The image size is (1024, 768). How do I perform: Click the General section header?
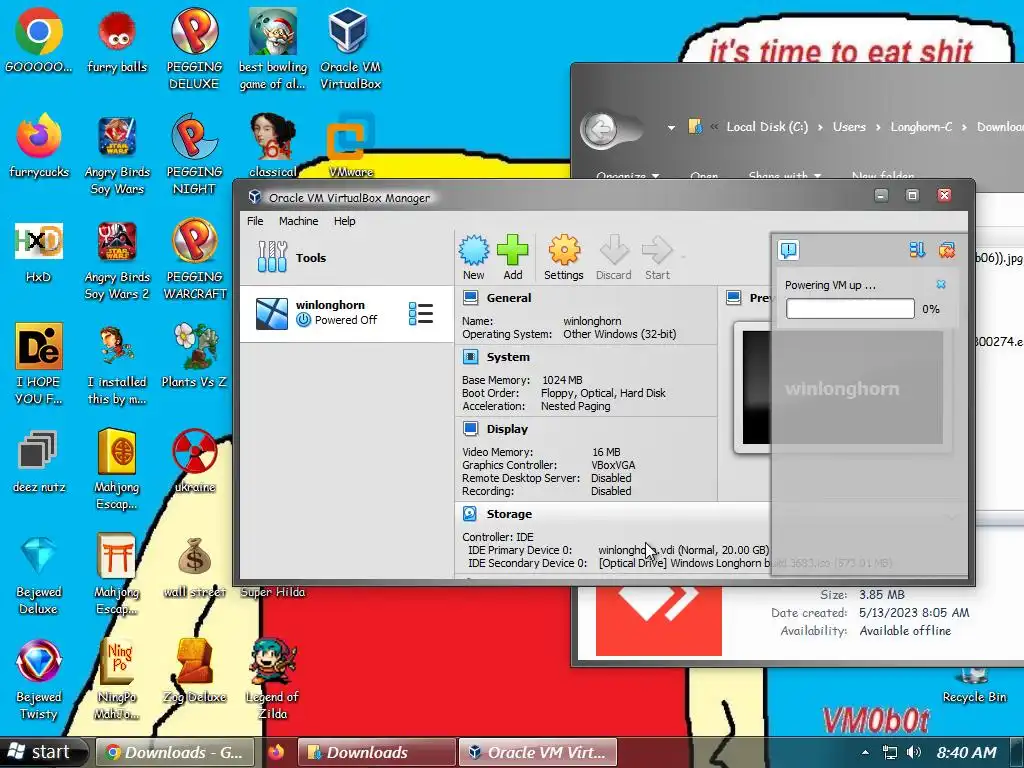pyautogui.click(x=509, y=298)
